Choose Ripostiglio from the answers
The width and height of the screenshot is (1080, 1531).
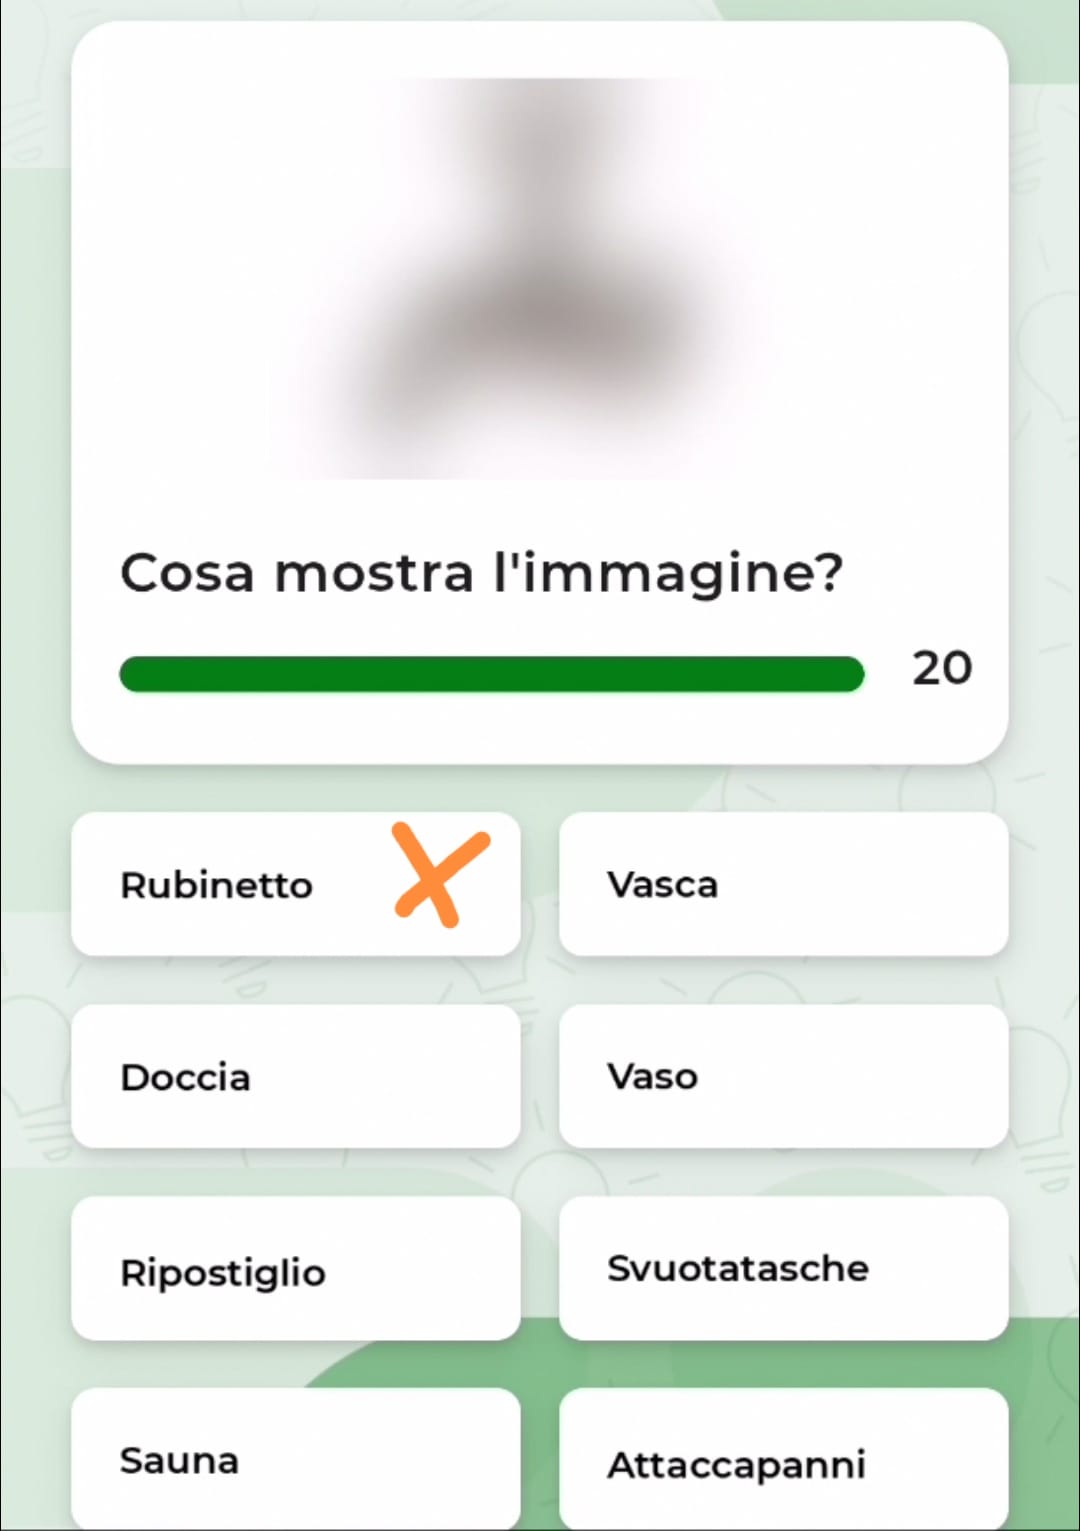click(296, 1268)
